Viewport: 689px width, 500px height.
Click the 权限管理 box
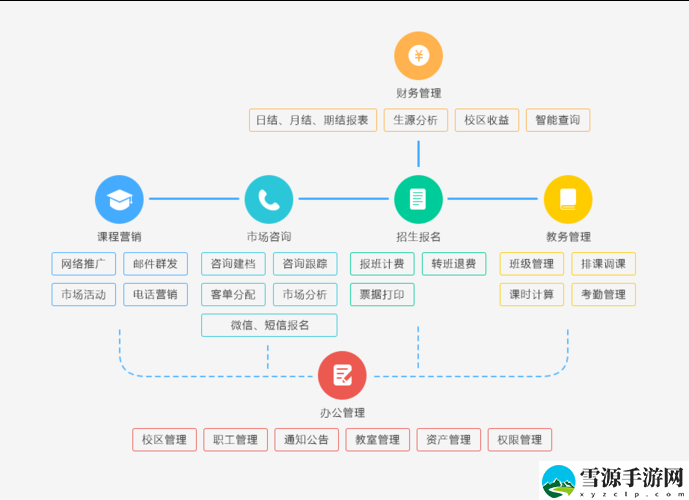[520, 440]
